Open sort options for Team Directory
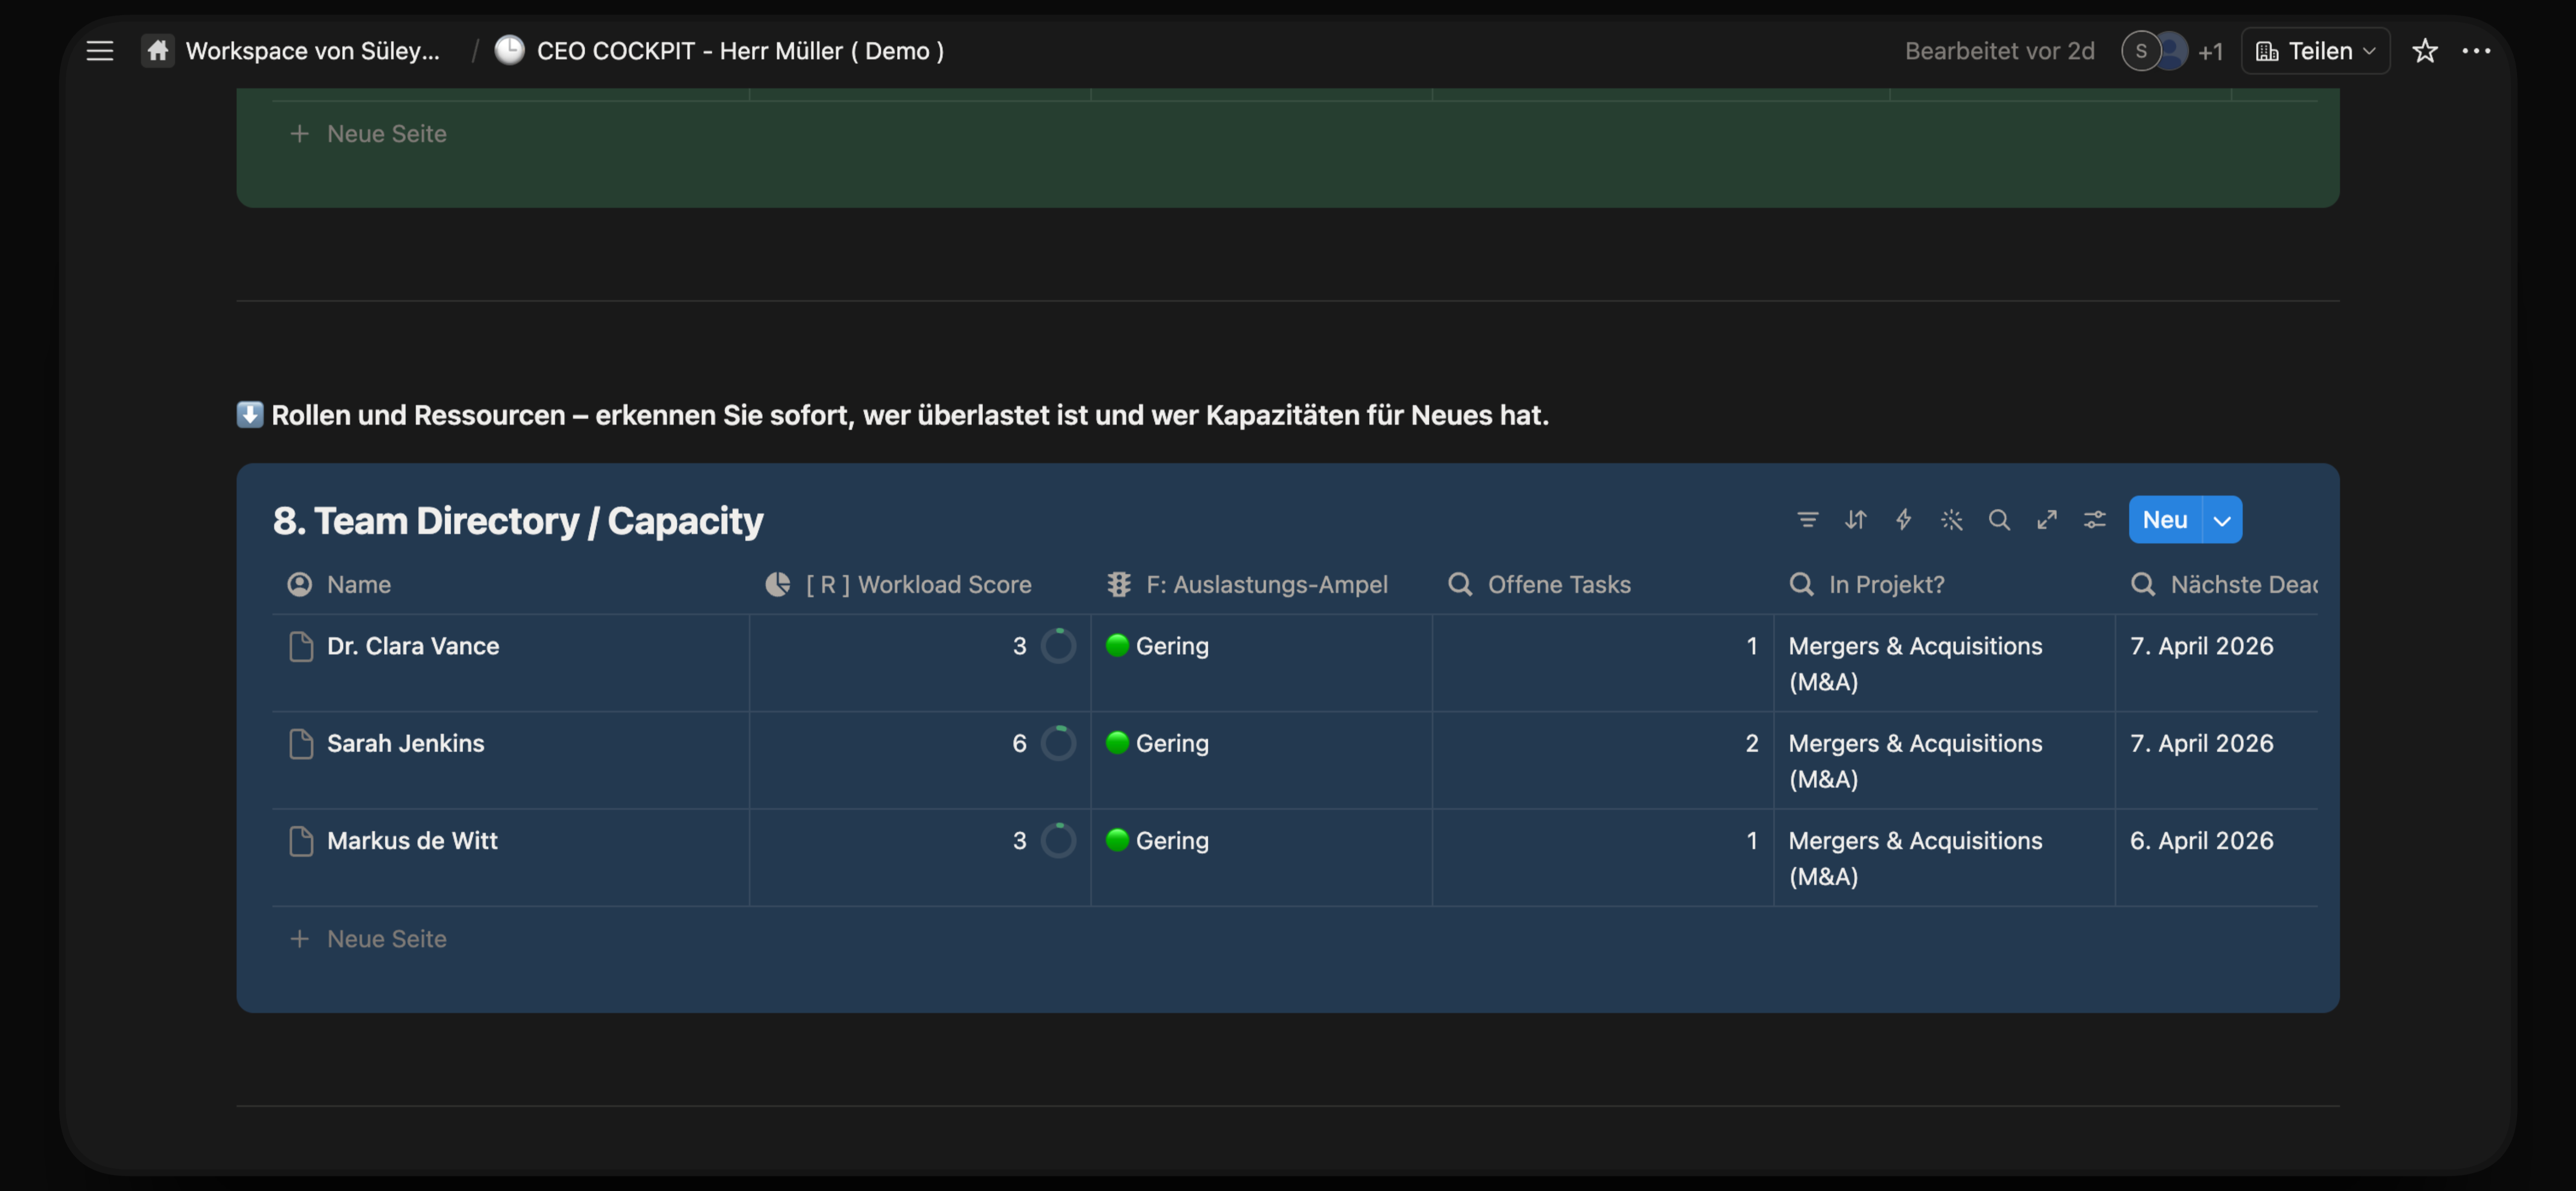The image size is (2576, 1191). [1855, 520]
